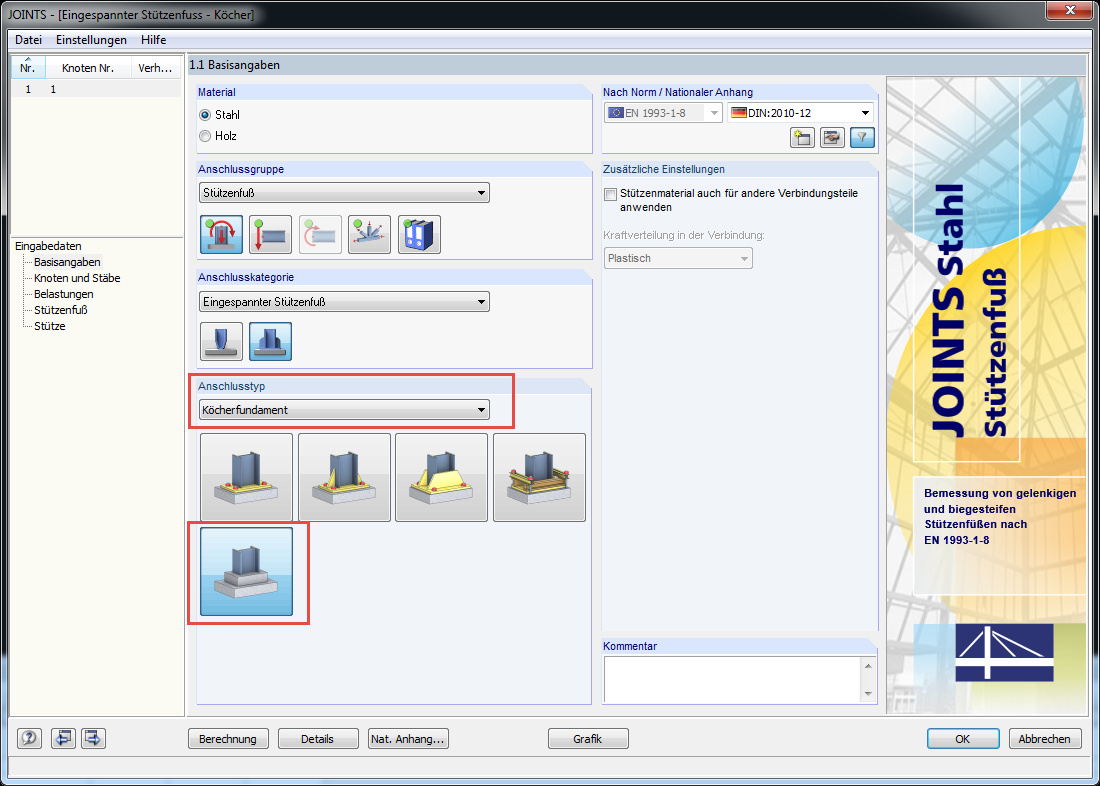The image size is (1100, 786).
Task: Open the Datei menu
Action: [x=28, y=40]
